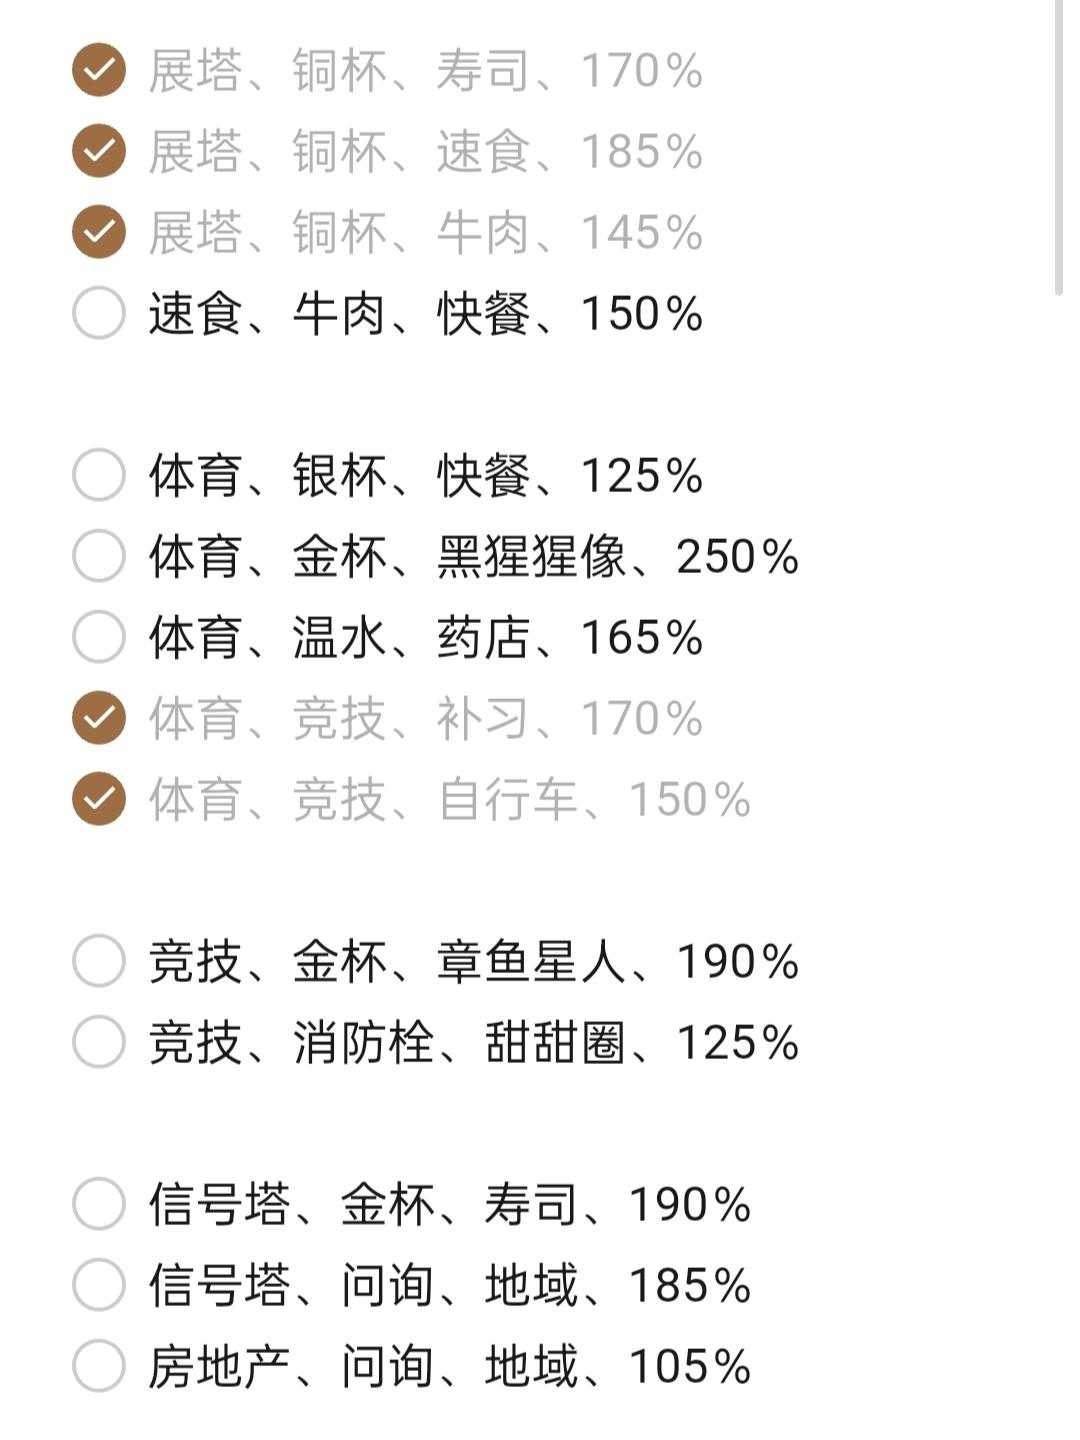Click the 信号塔、金杯、寿司、190% text line
The image size is (1080, 1440).
449,1204
